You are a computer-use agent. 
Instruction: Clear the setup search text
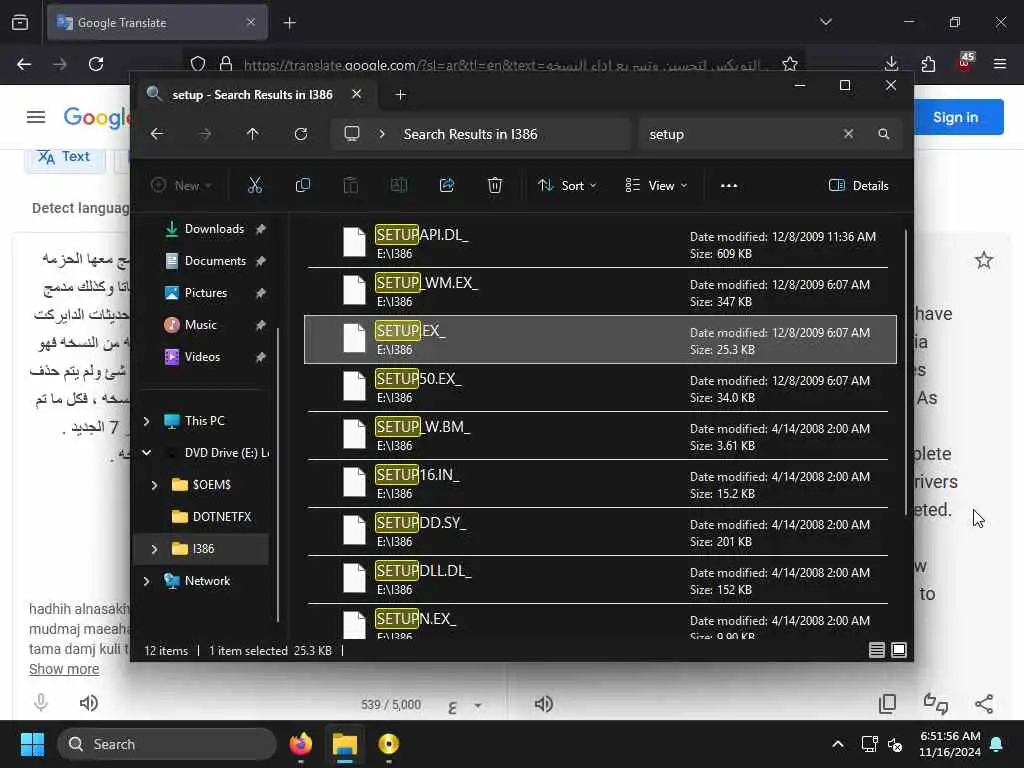(x=848, y=134)
